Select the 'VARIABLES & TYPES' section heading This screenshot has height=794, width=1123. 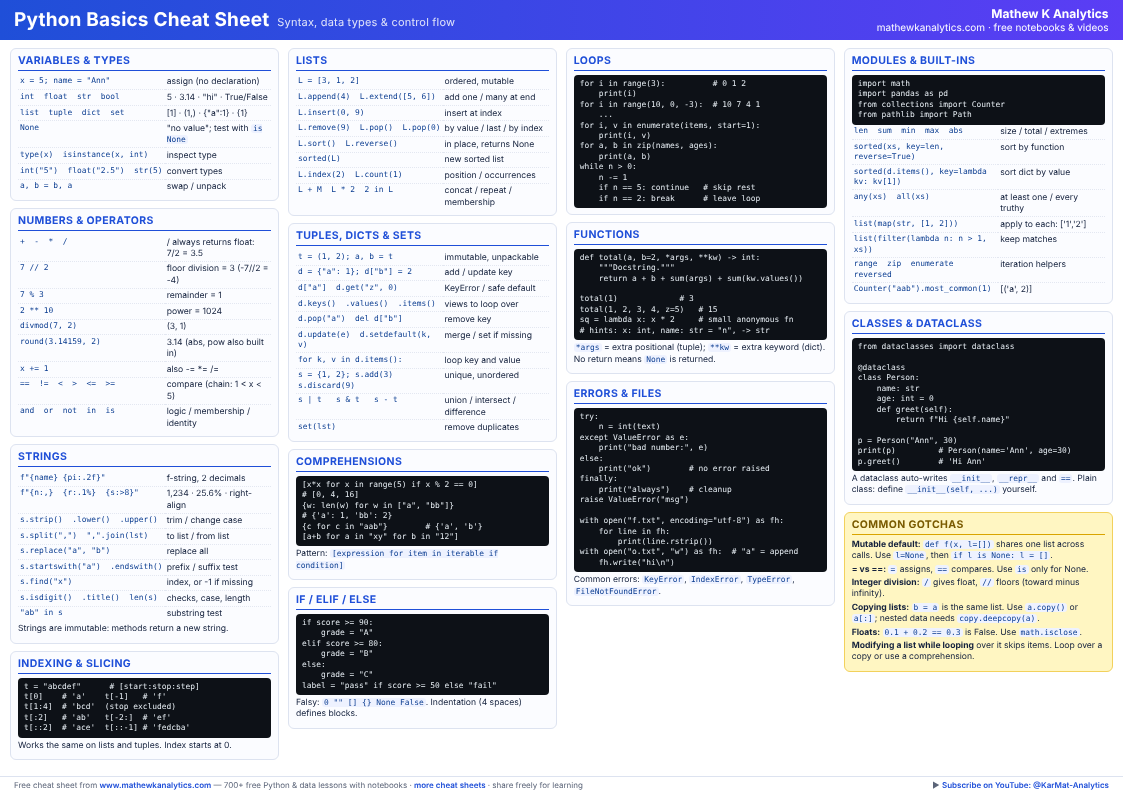point(74,60)
